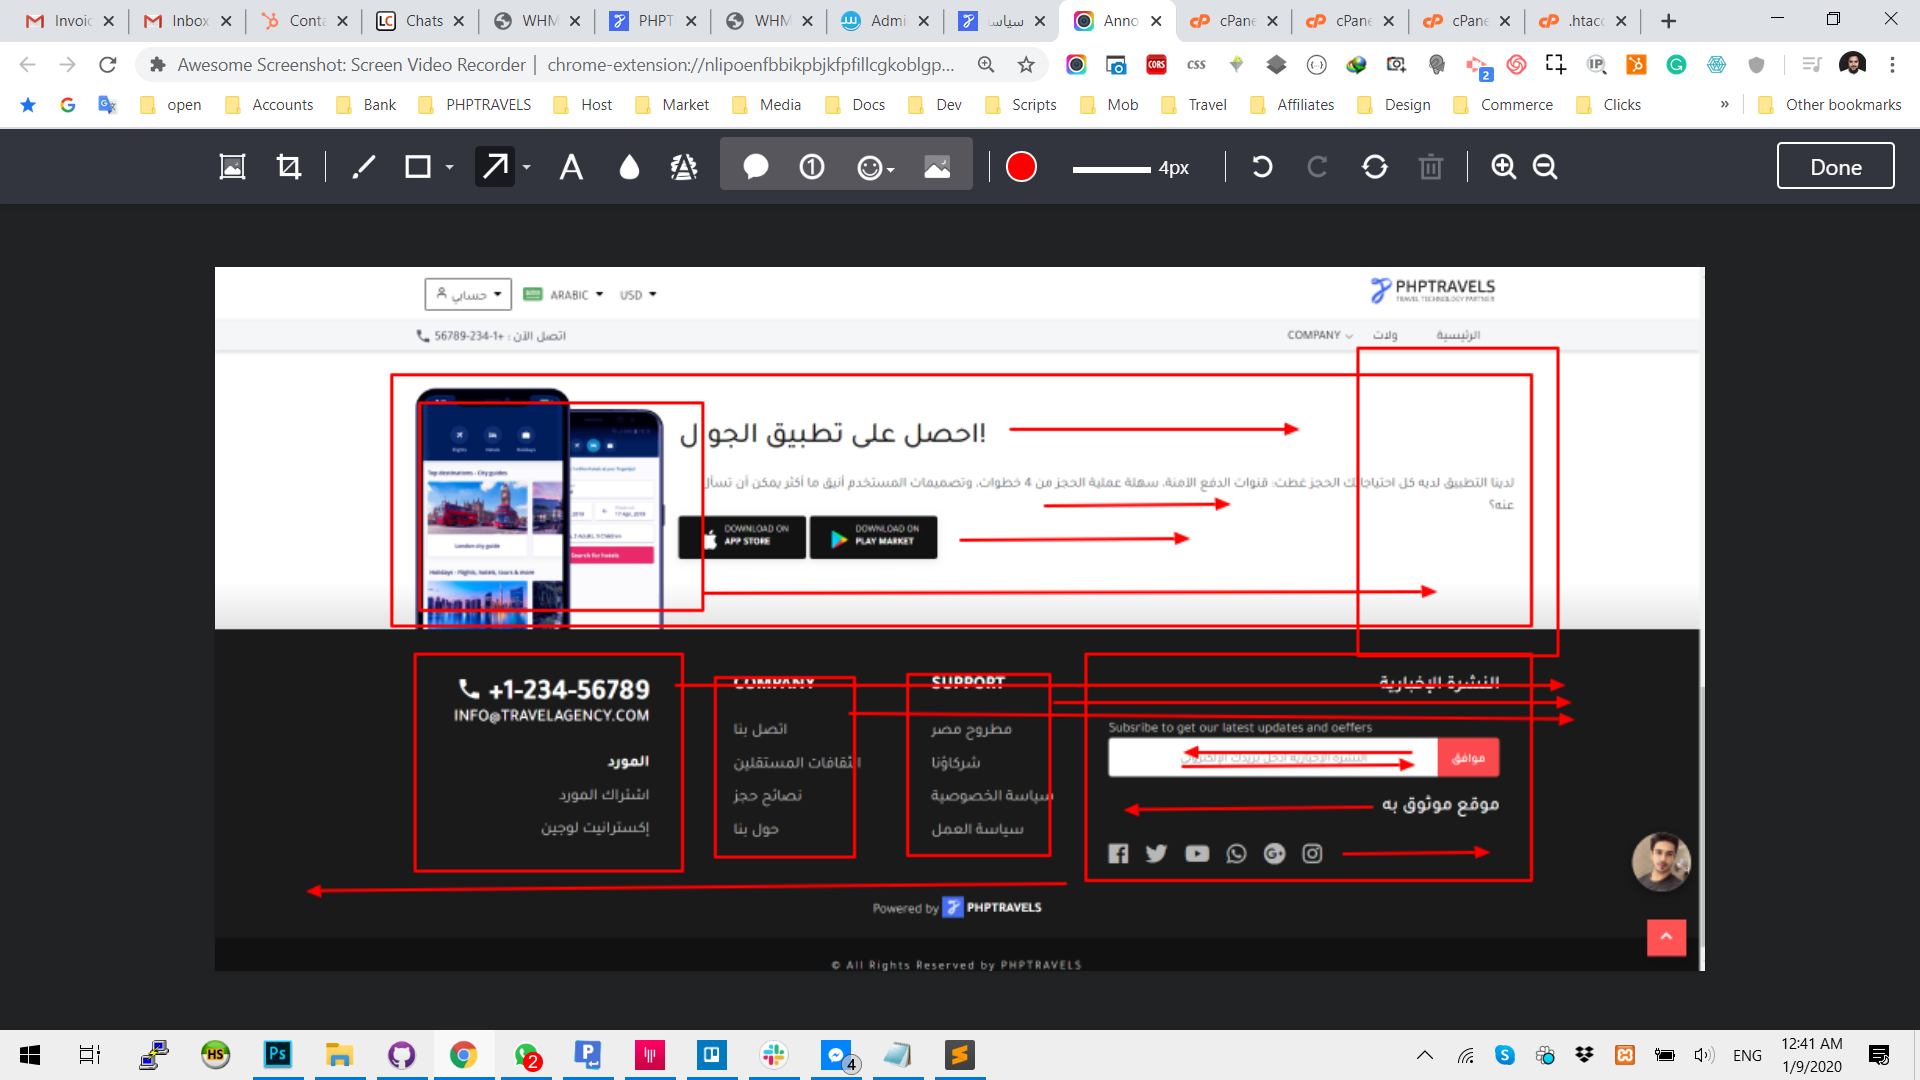Viewport: 1920px width, 1080px height.
Task: Click the insert image tool
Action: point(937,167)
